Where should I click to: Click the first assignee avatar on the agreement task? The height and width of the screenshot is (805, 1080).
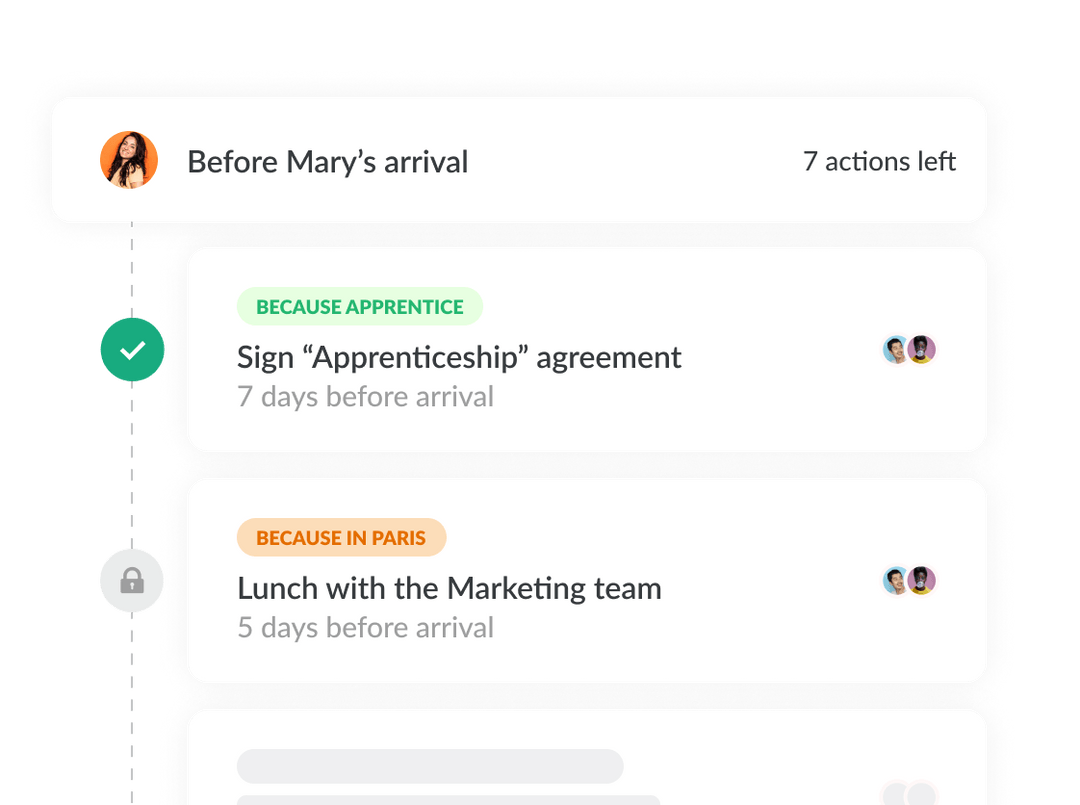coord(894,349)
